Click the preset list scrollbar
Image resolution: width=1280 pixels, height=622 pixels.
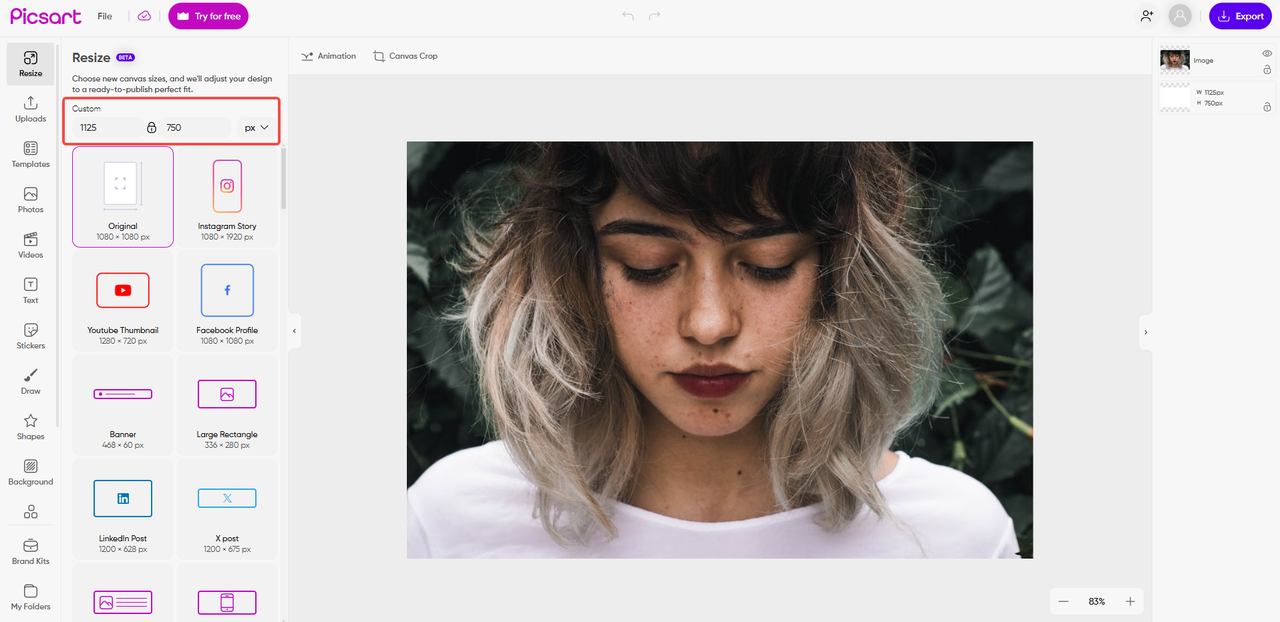tap(283, 180)
